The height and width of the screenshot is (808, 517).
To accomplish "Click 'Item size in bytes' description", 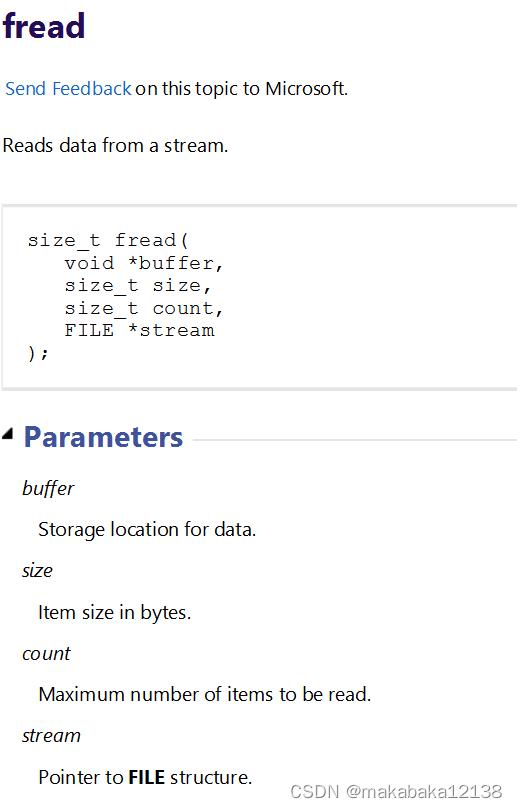I will [x=114, y=613].
